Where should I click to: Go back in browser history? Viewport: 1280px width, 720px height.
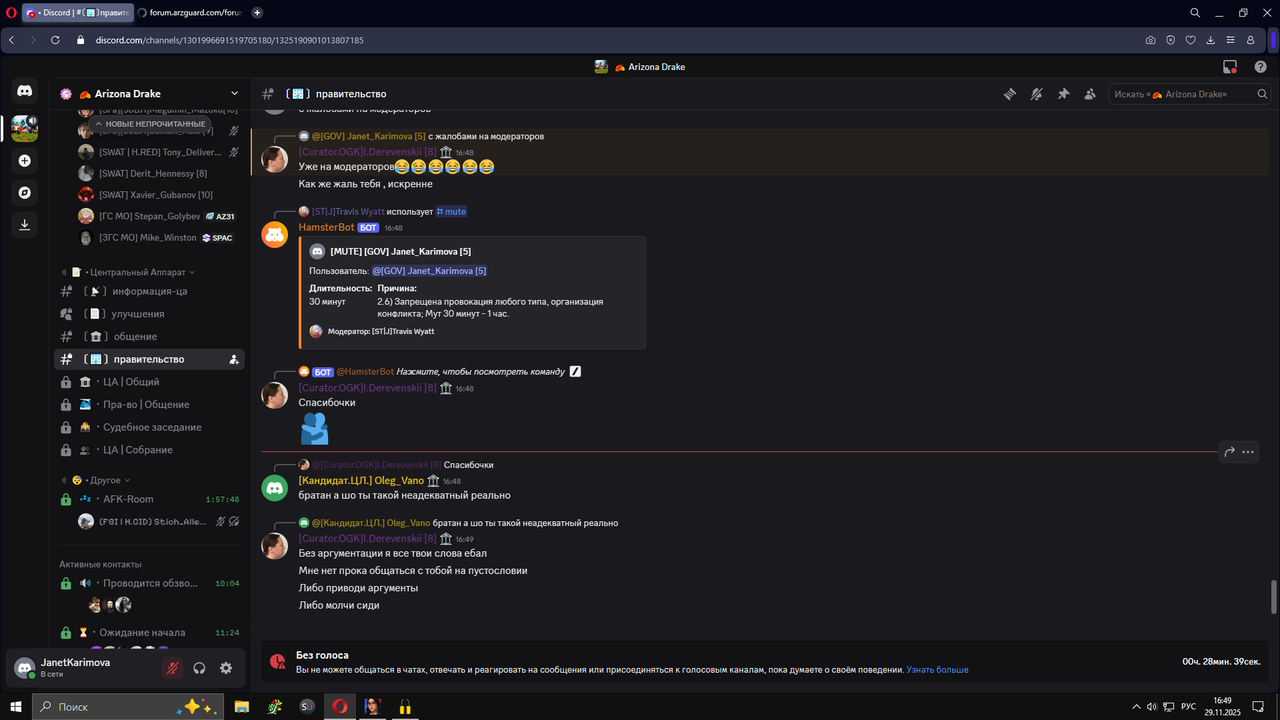11,40
